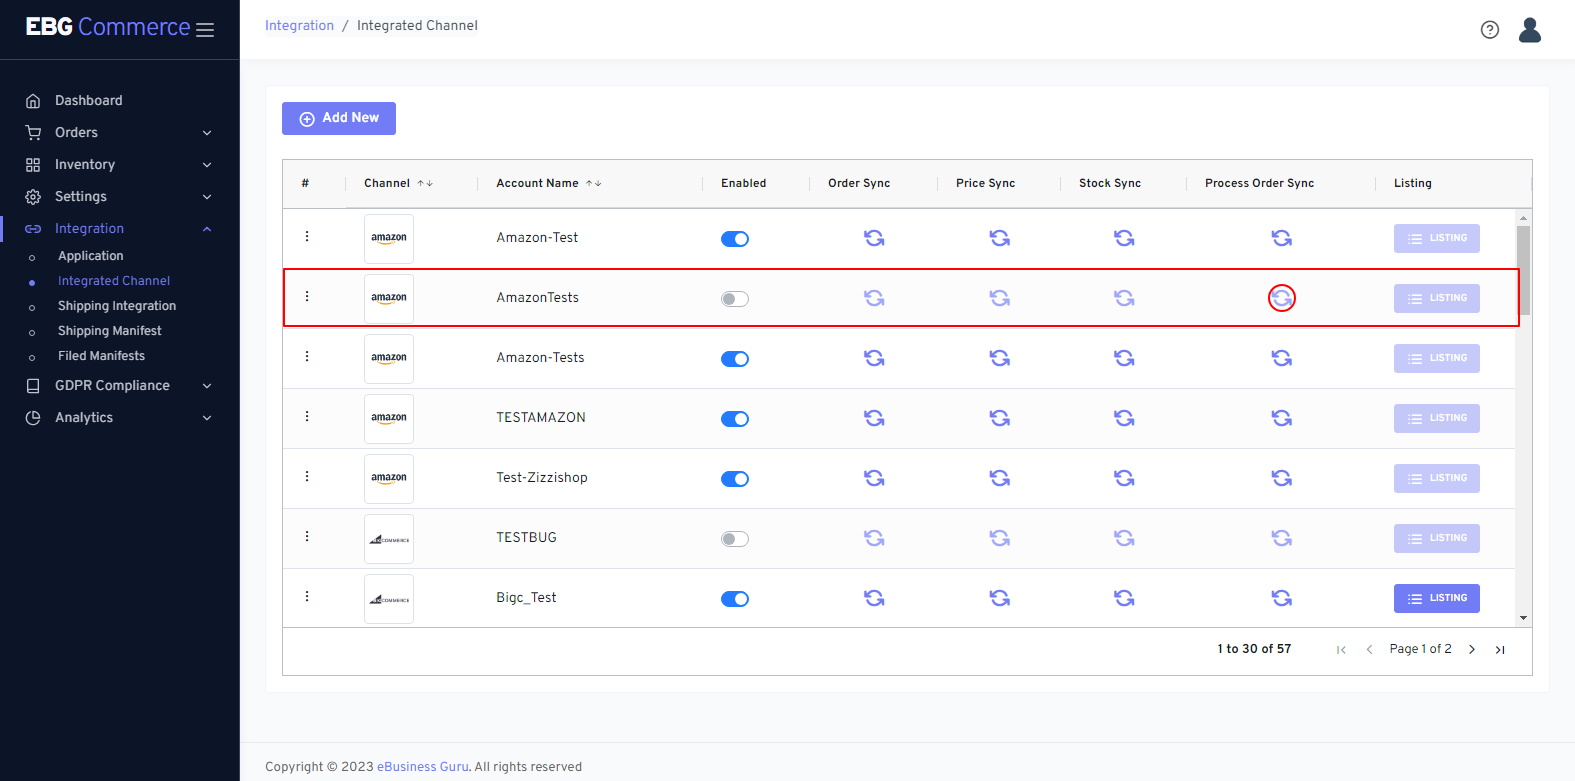Screen dimensions: 1575x781
Task: Open row actions menu for Bigc_Test
Action: click(307, 597)
